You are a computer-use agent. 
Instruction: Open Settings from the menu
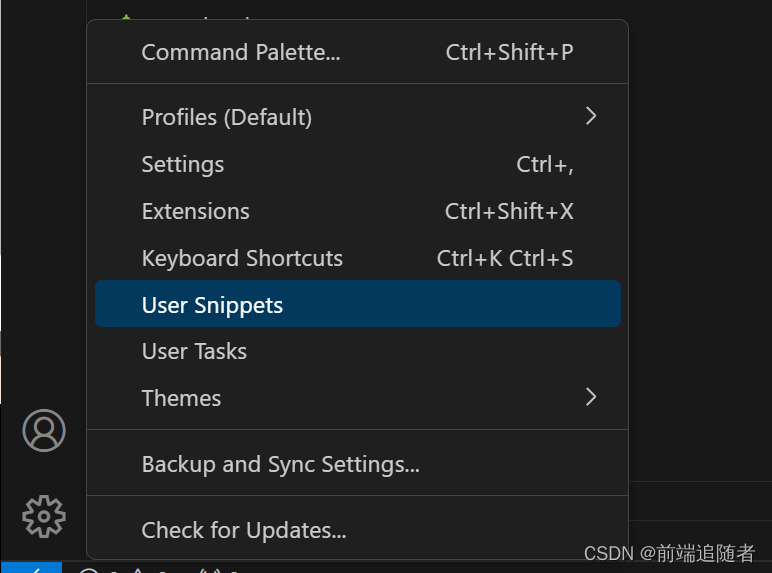[x=357, y=164]
